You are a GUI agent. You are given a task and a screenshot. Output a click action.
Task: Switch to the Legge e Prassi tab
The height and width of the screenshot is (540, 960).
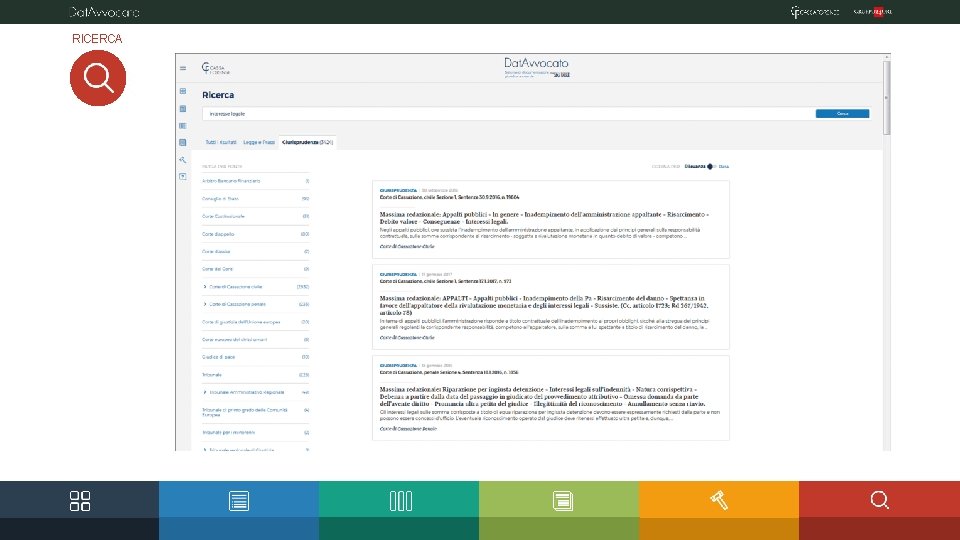(x=259, y=142)
